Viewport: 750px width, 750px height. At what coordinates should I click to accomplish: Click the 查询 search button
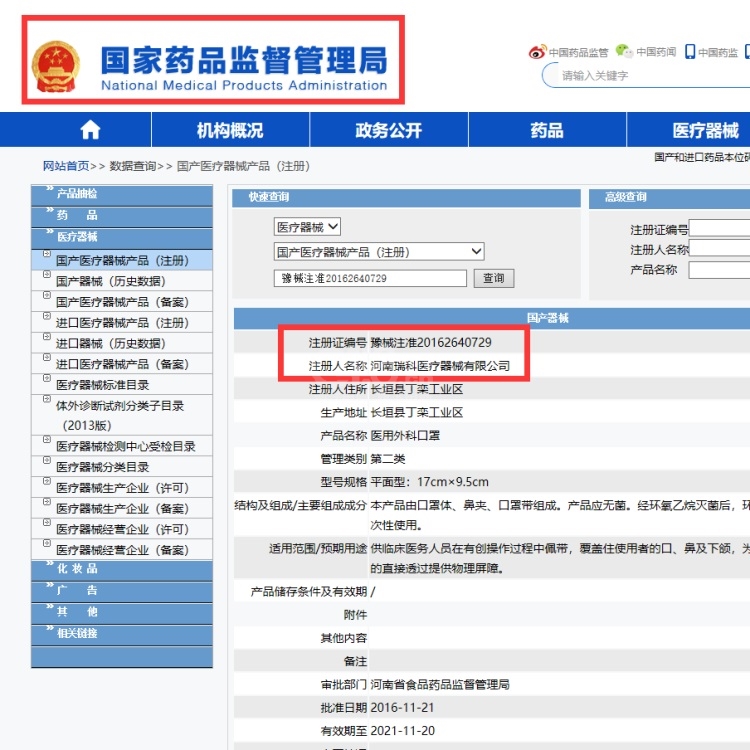[x=494, y=279]
